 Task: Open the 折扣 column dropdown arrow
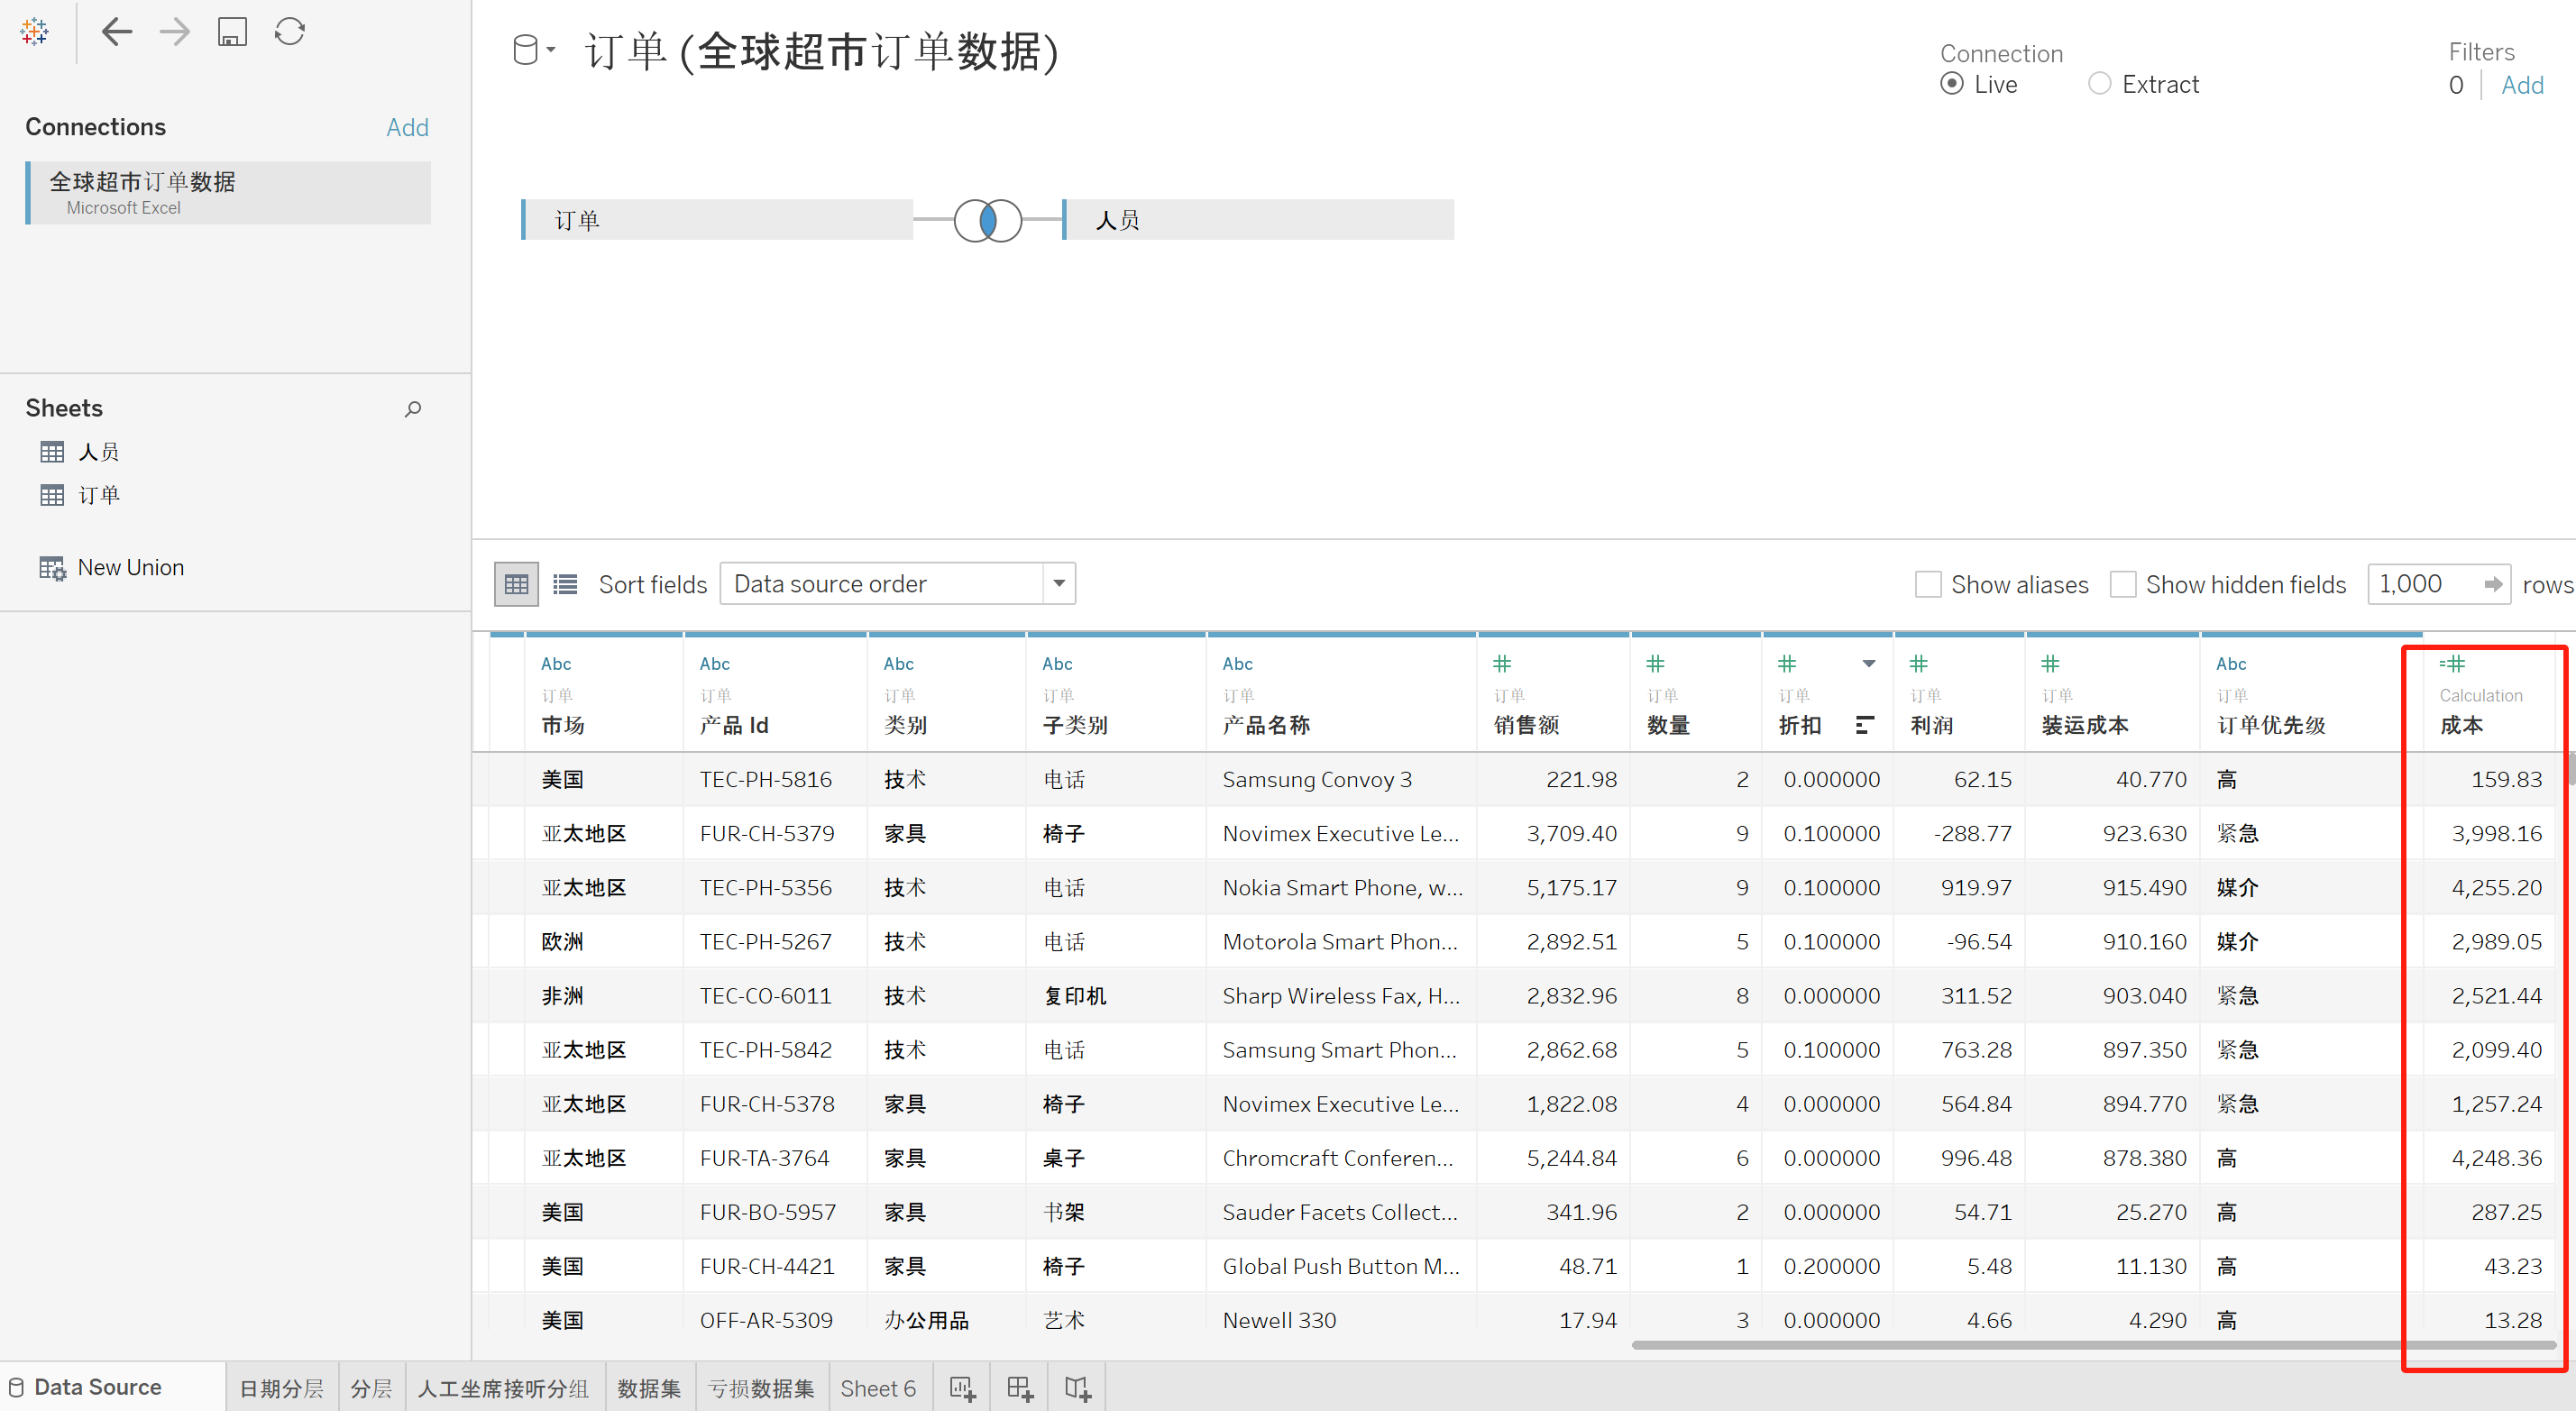tap(1868, 664)
